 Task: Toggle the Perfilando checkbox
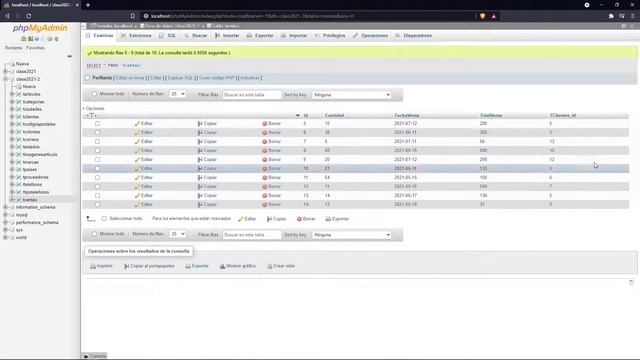click(87, 78)
